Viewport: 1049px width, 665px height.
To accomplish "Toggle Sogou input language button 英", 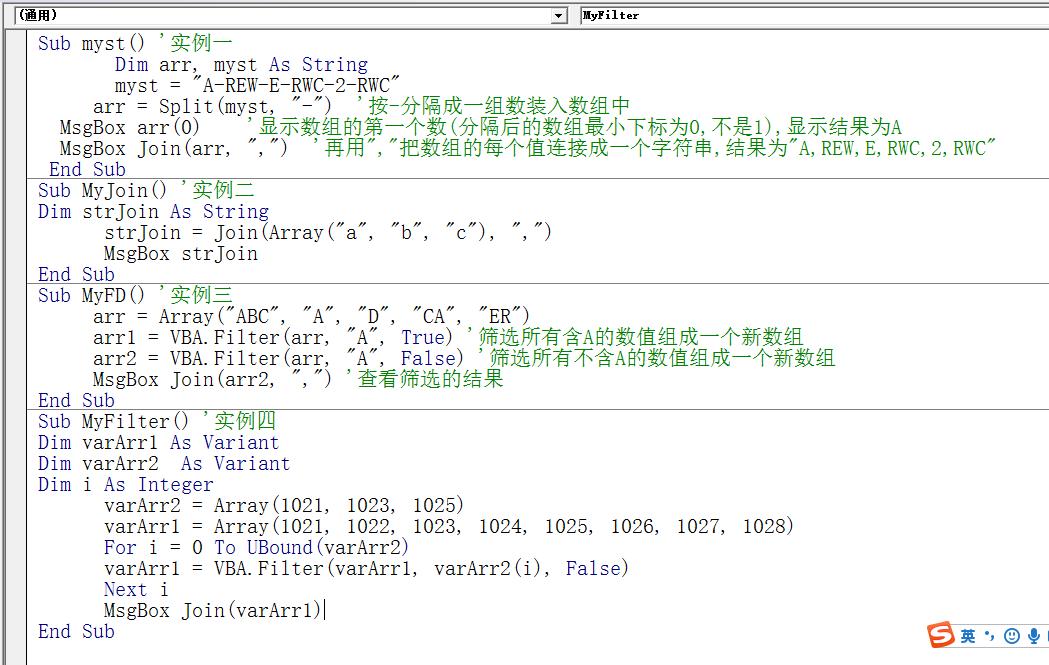I will pos(968,636).
